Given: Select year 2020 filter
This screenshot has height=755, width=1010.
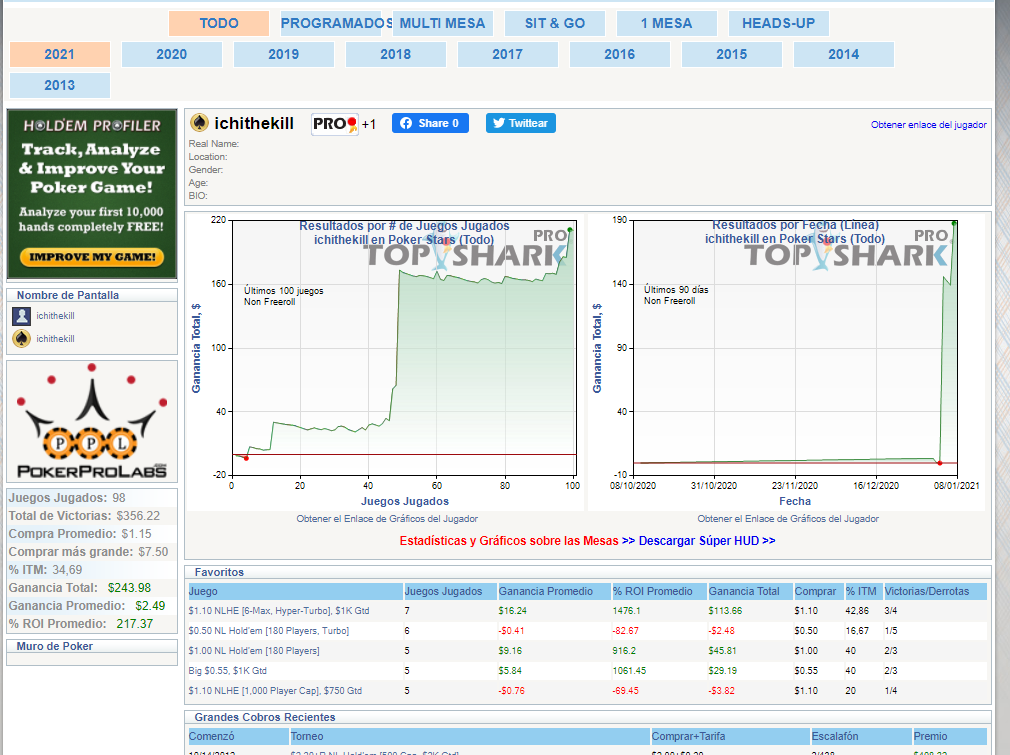Looking at the screenshot, I should [172, 54].
